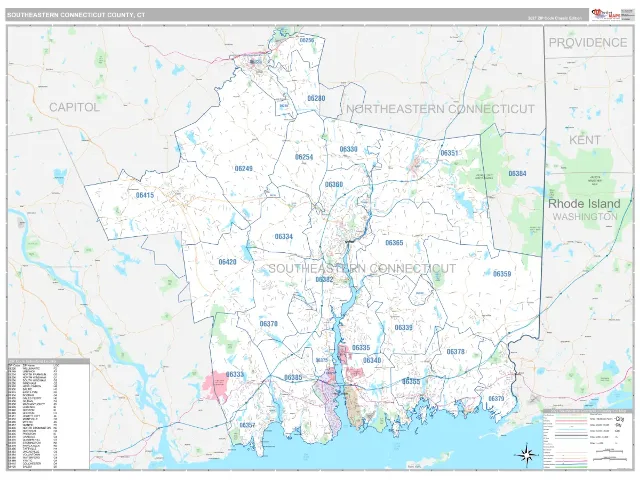Click ZIP code label 06384
The width and height of the screenshot is (640, 480).
[517, 173]
